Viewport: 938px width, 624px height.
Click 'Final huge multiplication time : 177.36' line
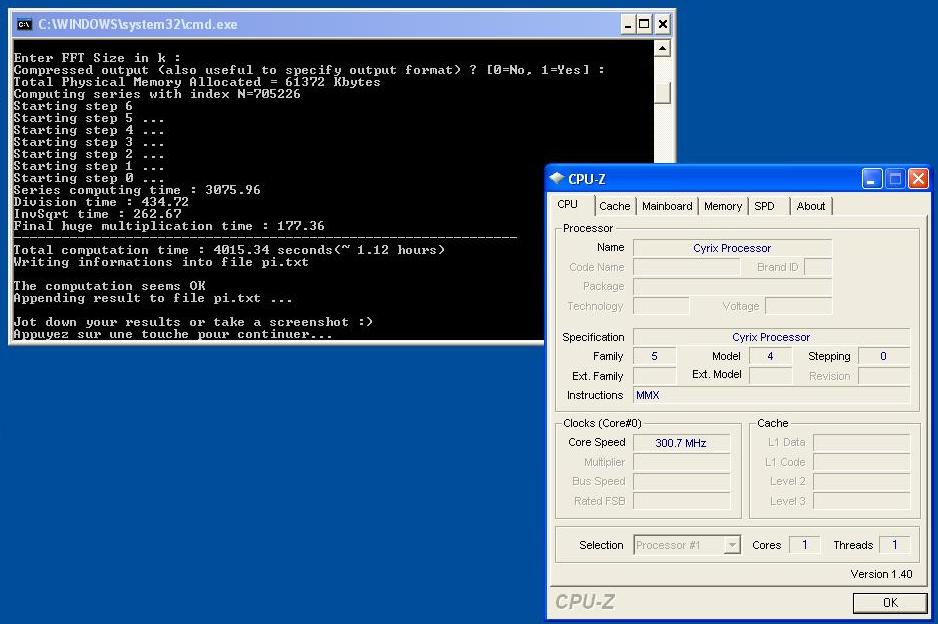click(x=169, y=226)
